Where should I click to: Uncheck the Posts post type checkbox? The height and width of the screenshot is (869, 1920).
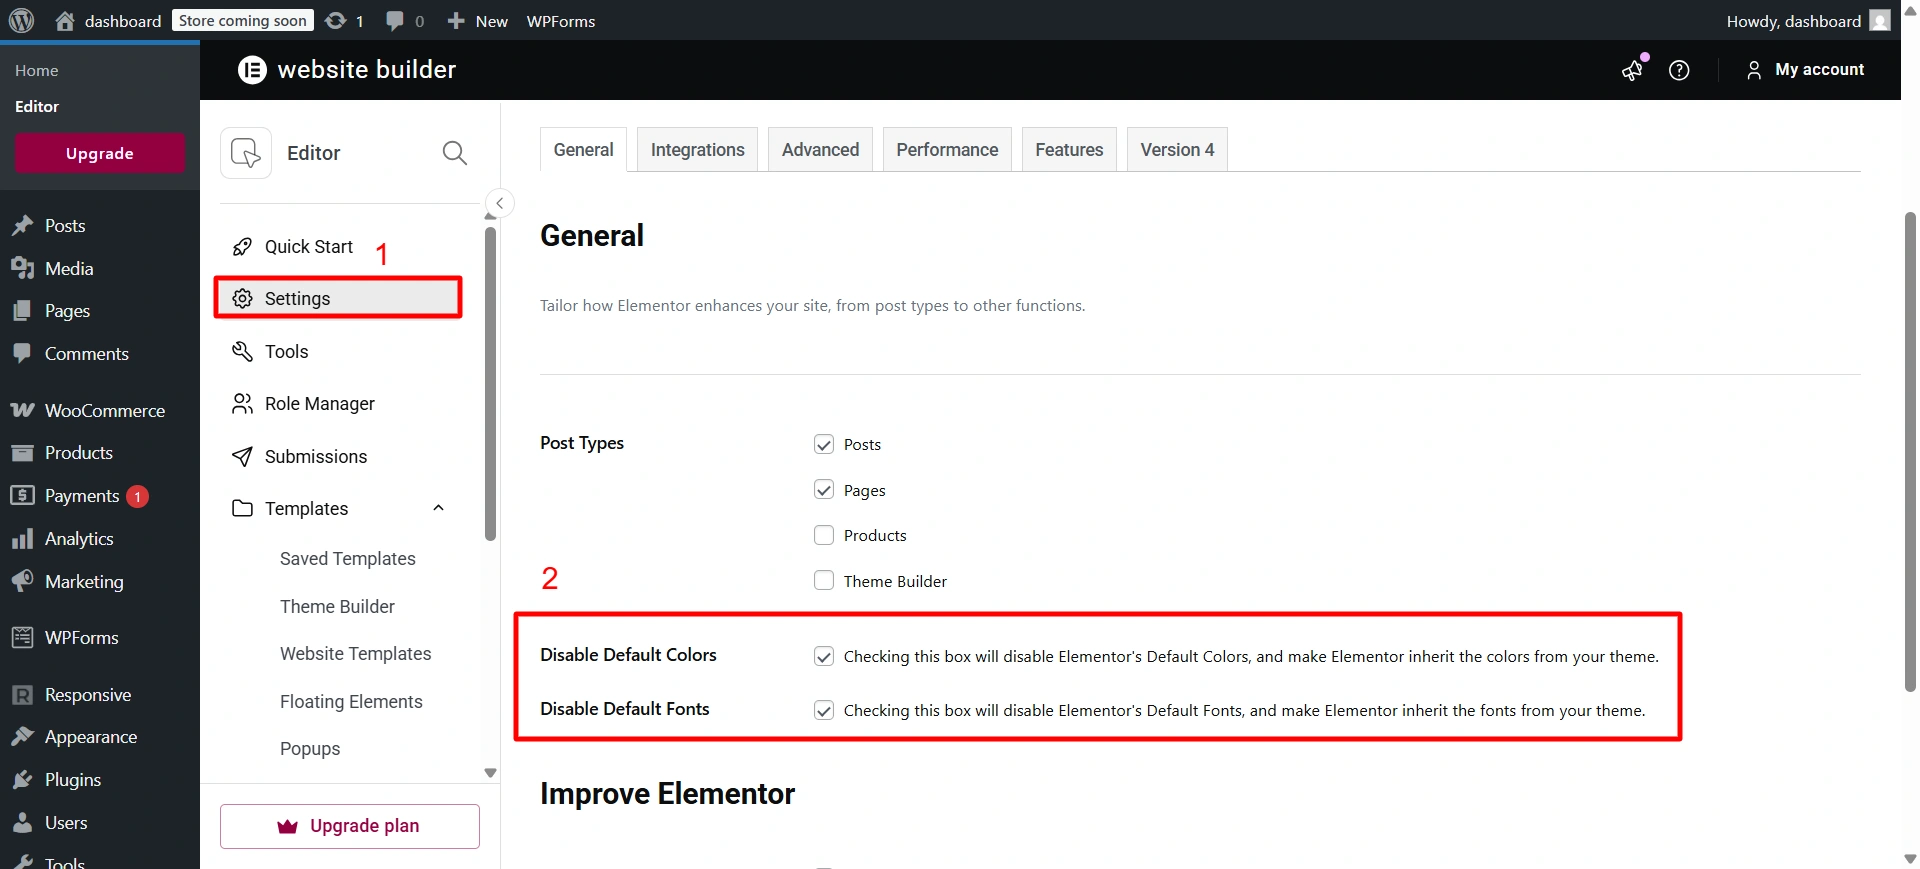[x=824, y=445]
